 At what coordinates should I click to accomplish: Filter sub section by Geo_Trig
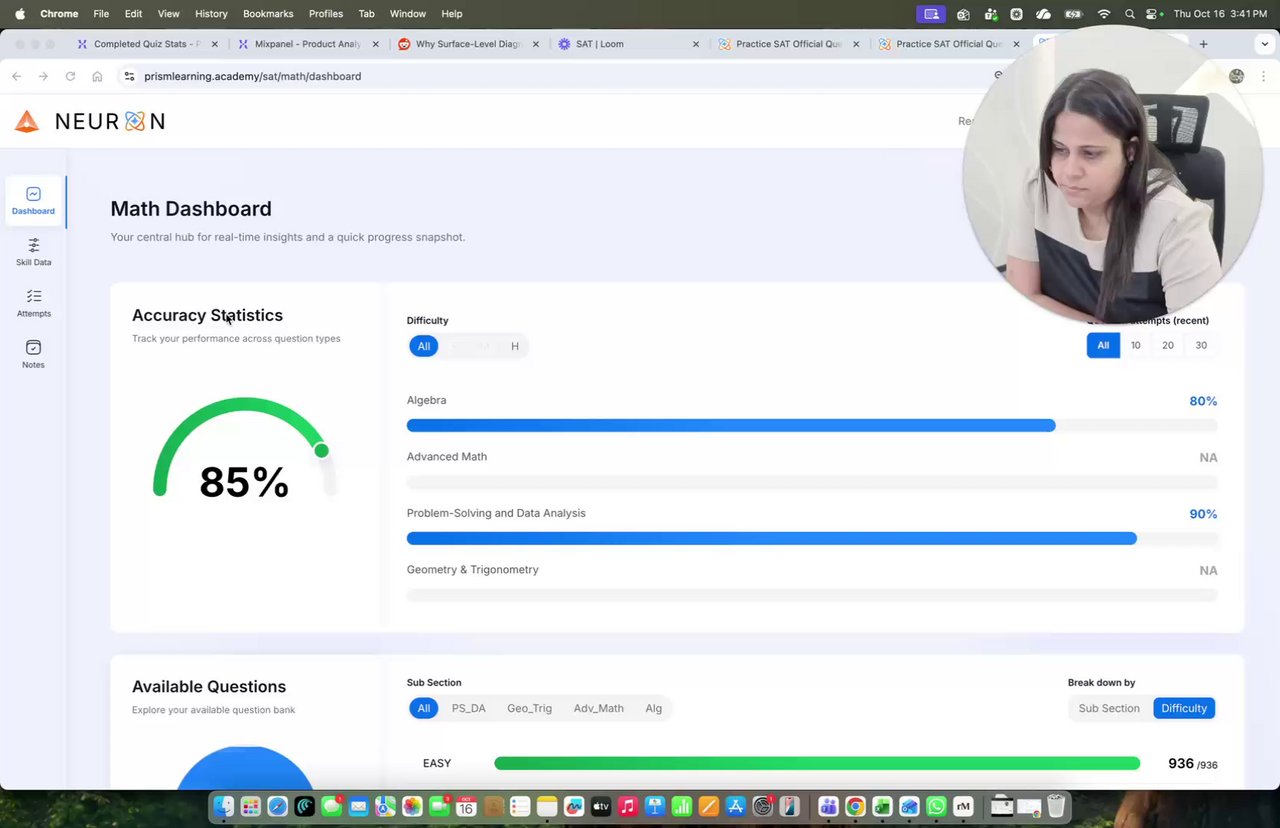[529, 708]
